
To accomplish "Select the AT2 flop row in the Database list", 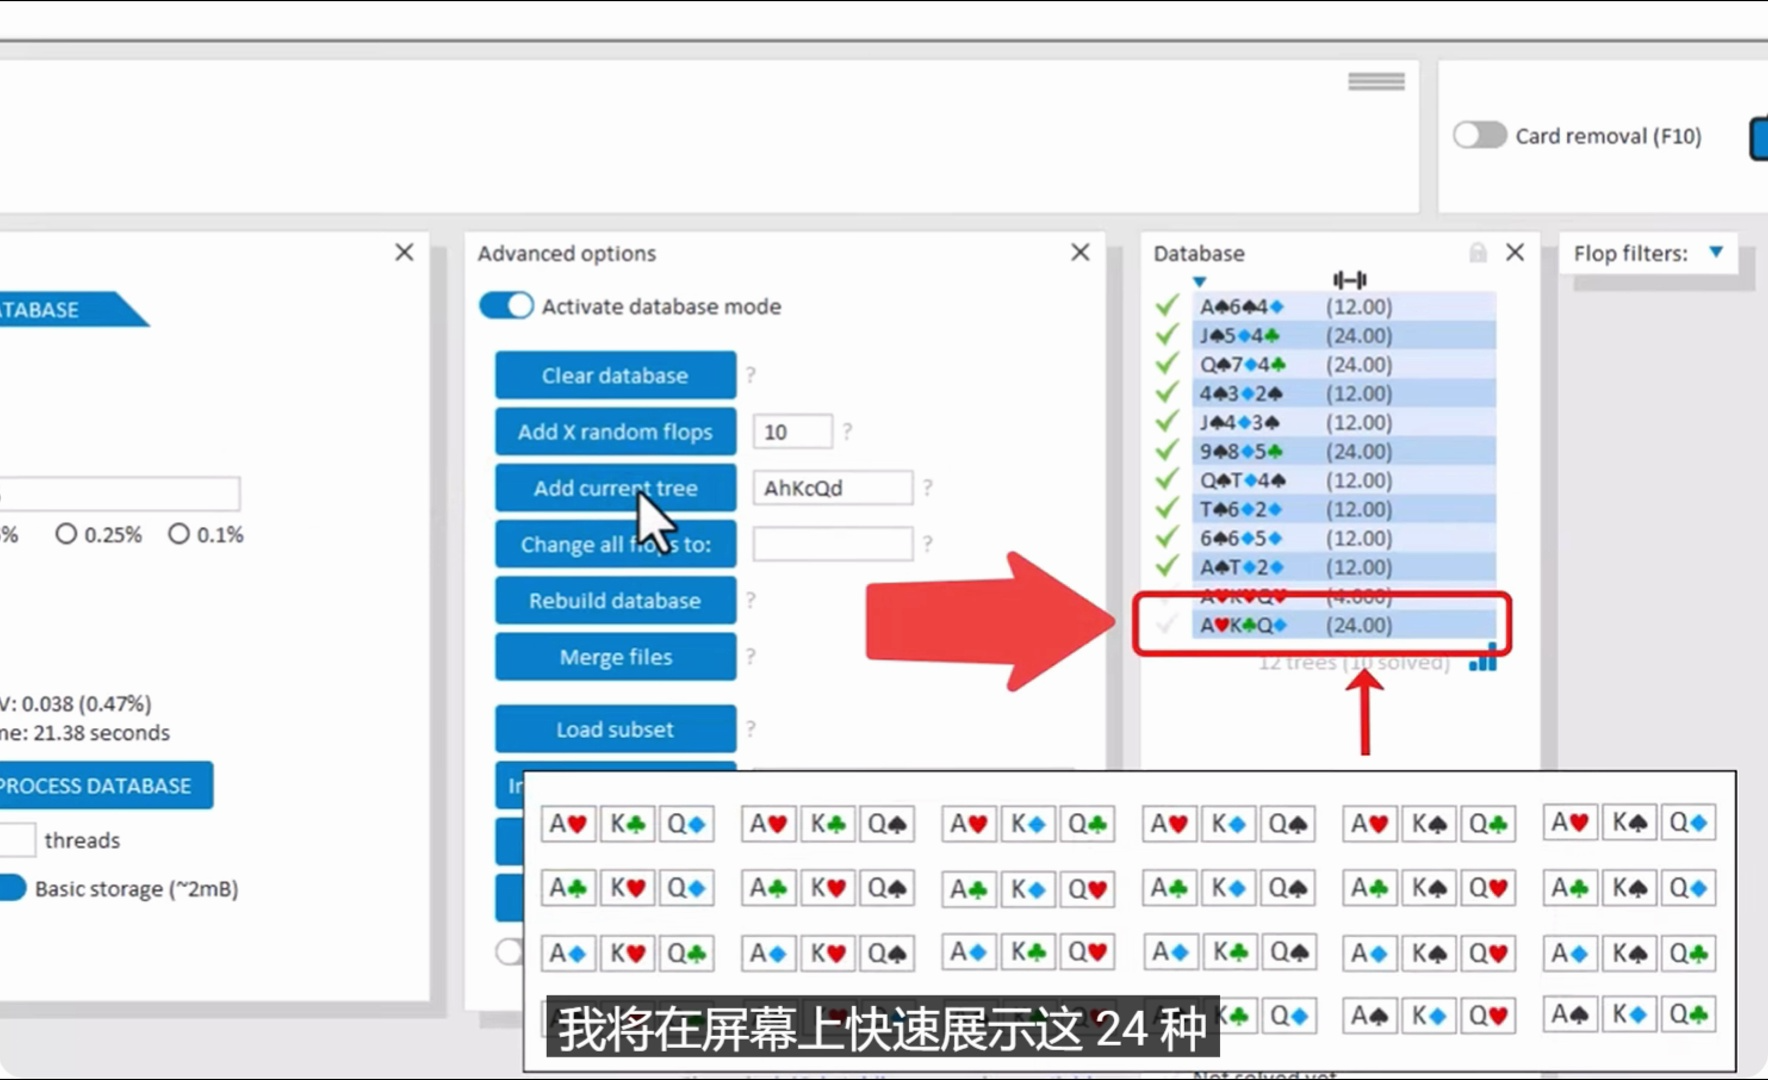I will (1344, 567).
